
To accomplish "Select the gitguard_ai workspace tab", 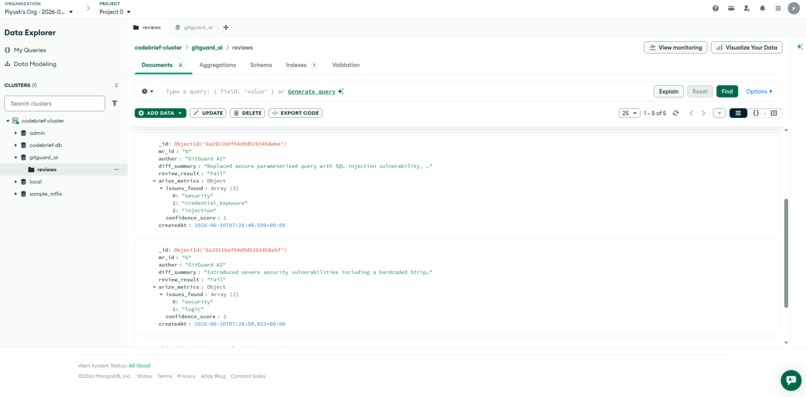I will [x=194, y=27].
